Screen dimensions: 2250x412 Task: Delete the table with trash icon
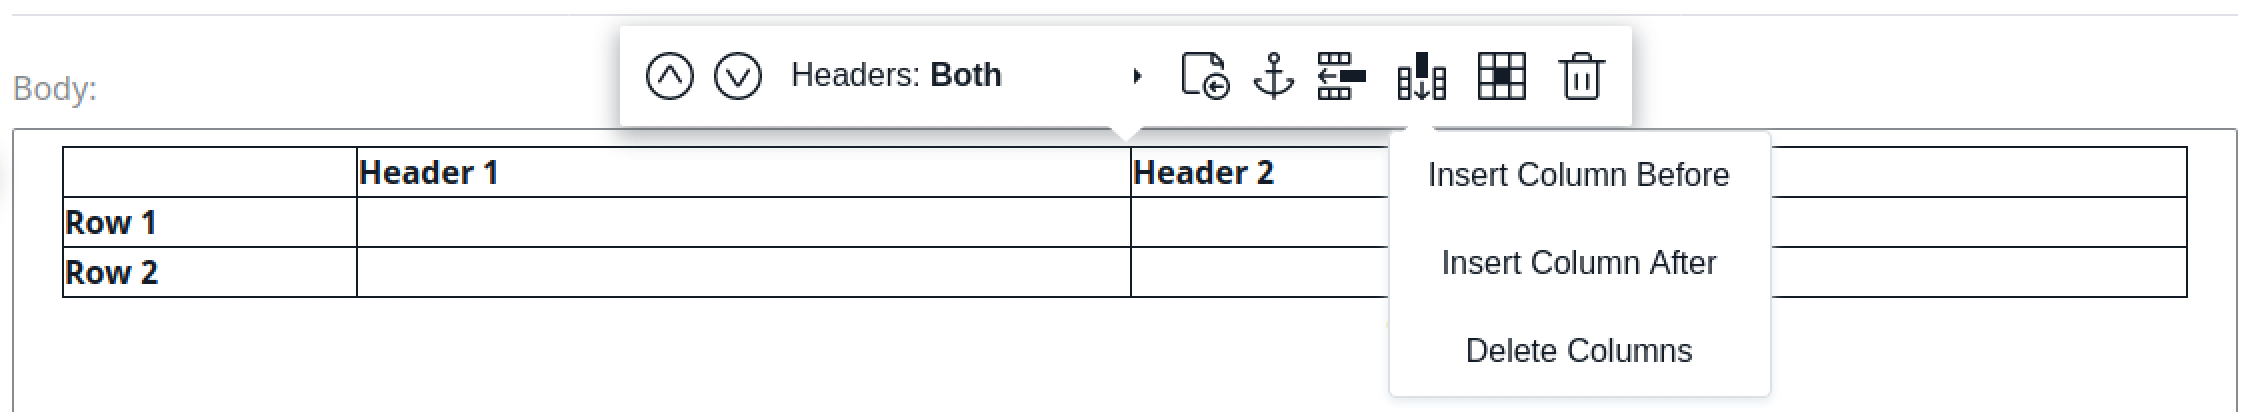(1581, 76)
